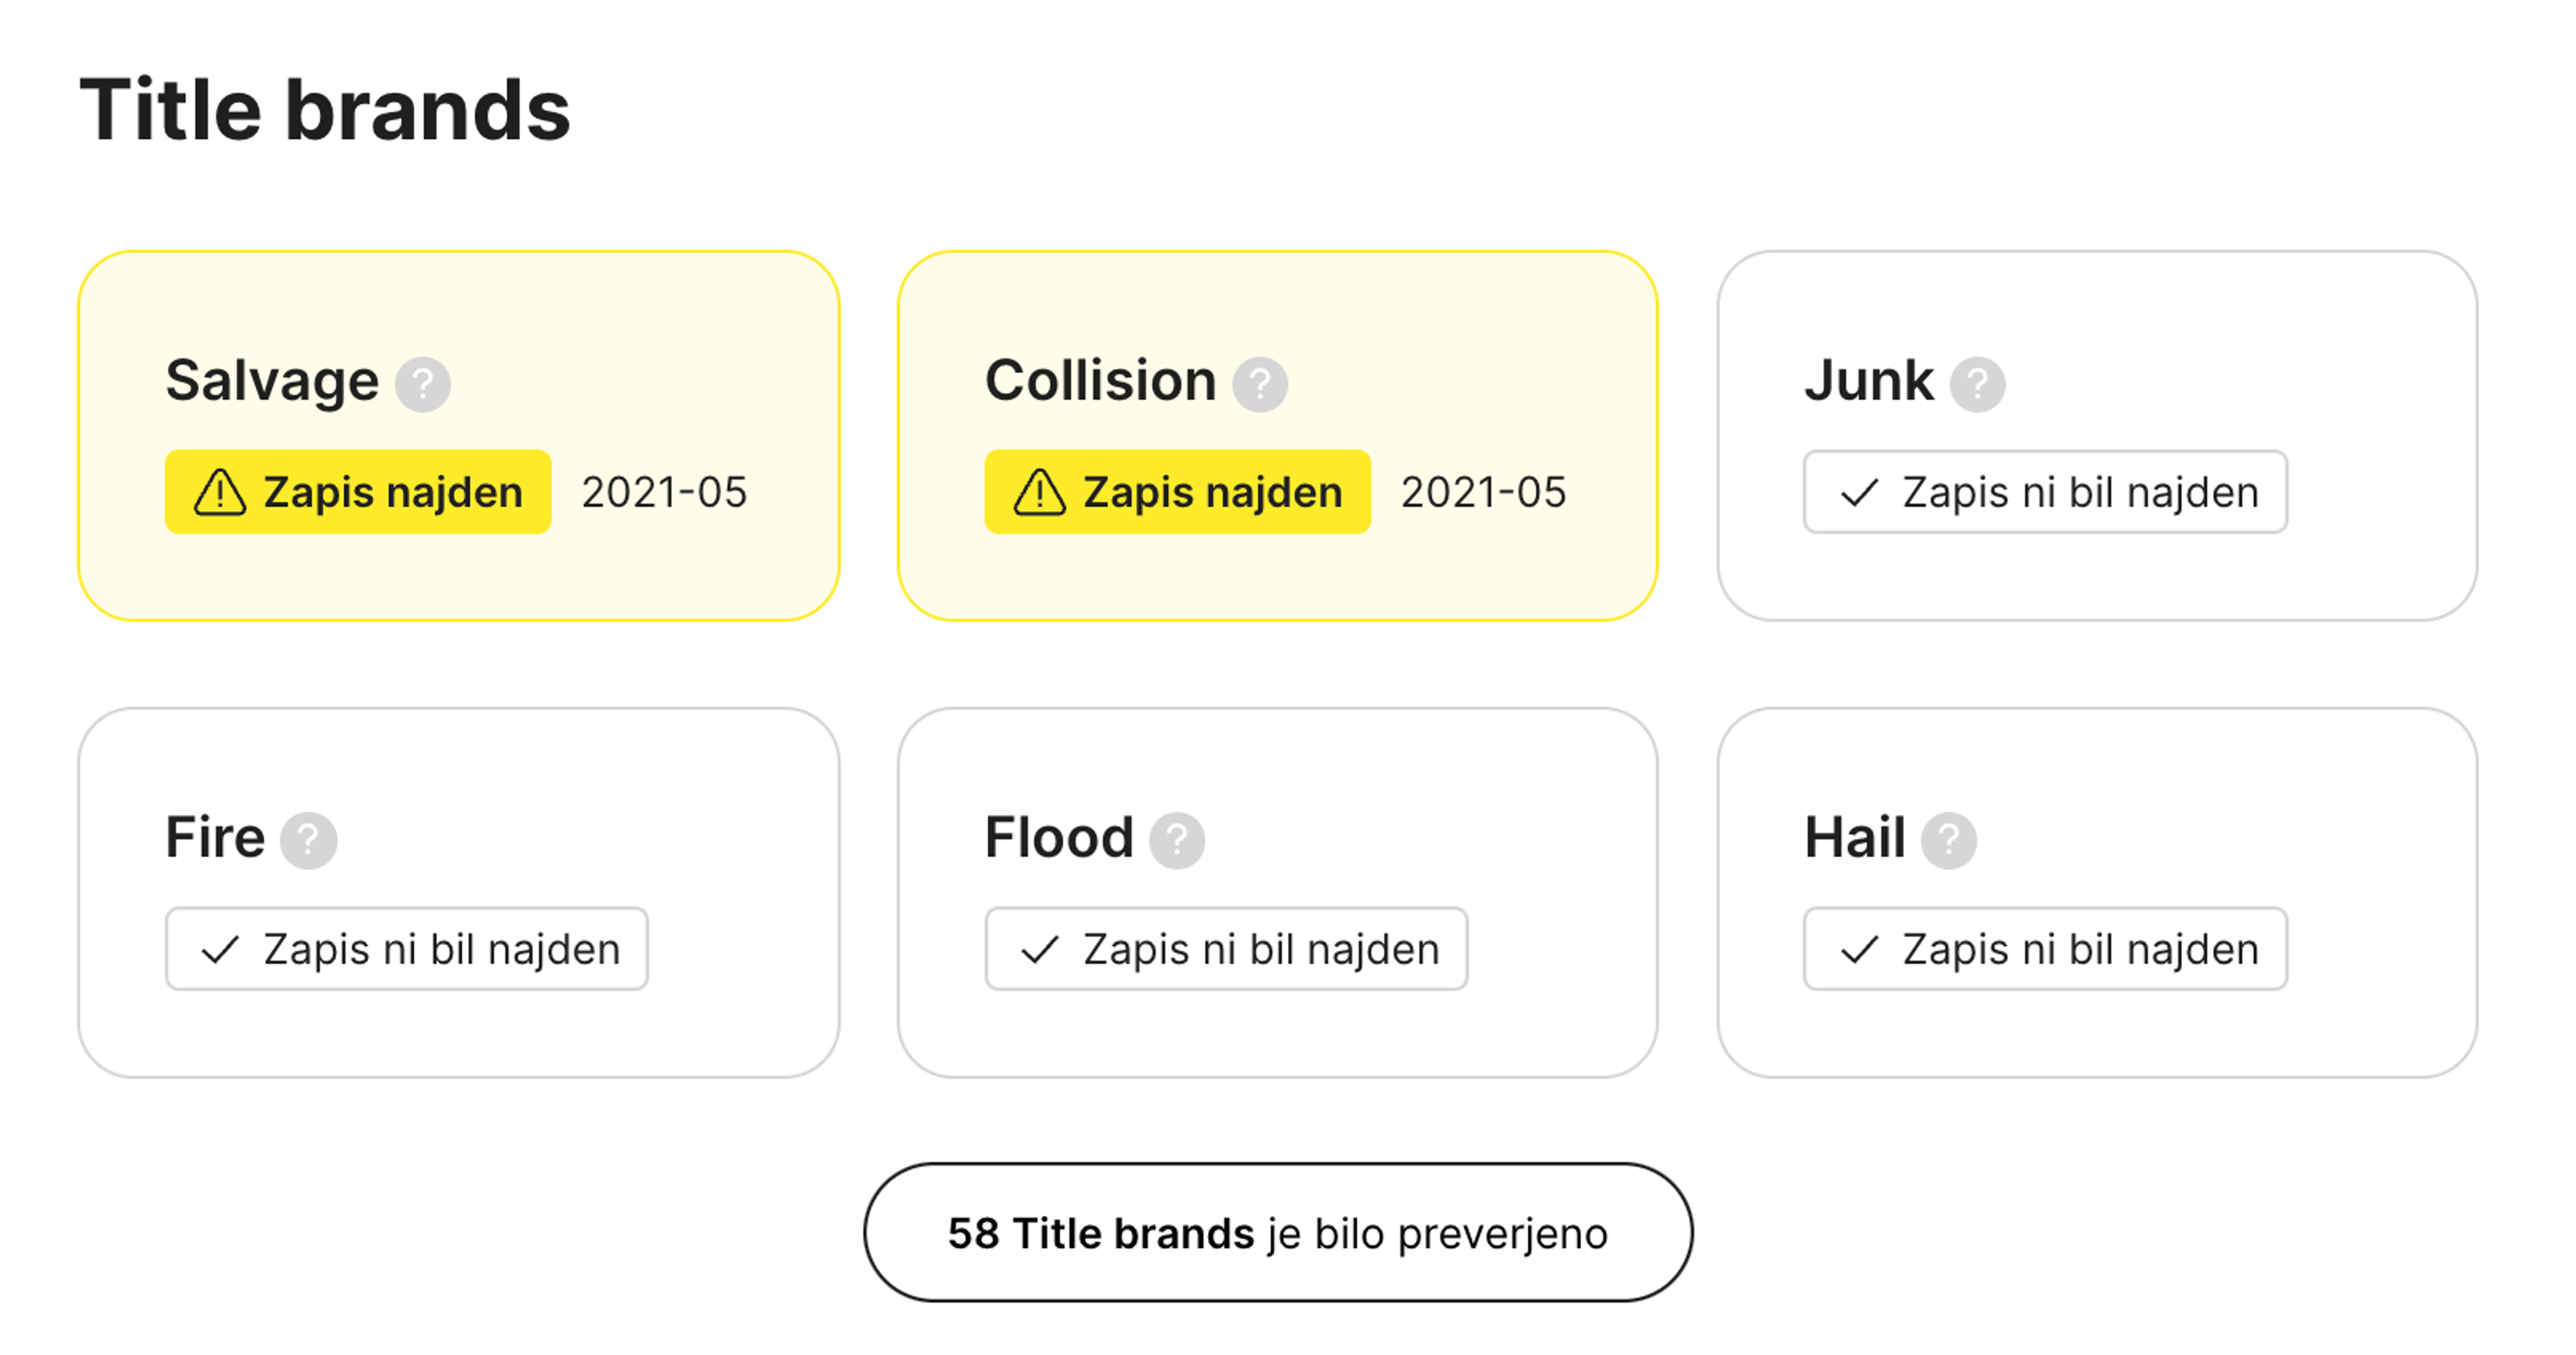
Task: Click the checkmark in the Flood badge
Action: point(1039,949)
